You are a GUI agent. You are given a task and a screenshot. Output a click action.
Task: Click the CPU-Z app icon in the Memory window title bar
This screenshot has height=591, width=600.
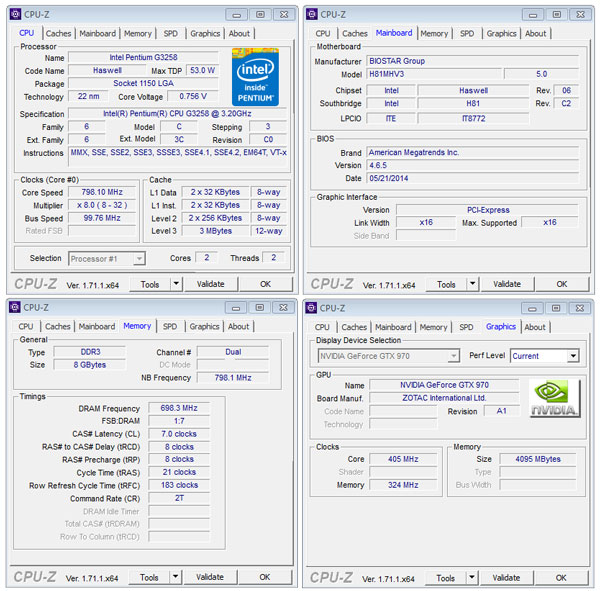tap(15, 307)
